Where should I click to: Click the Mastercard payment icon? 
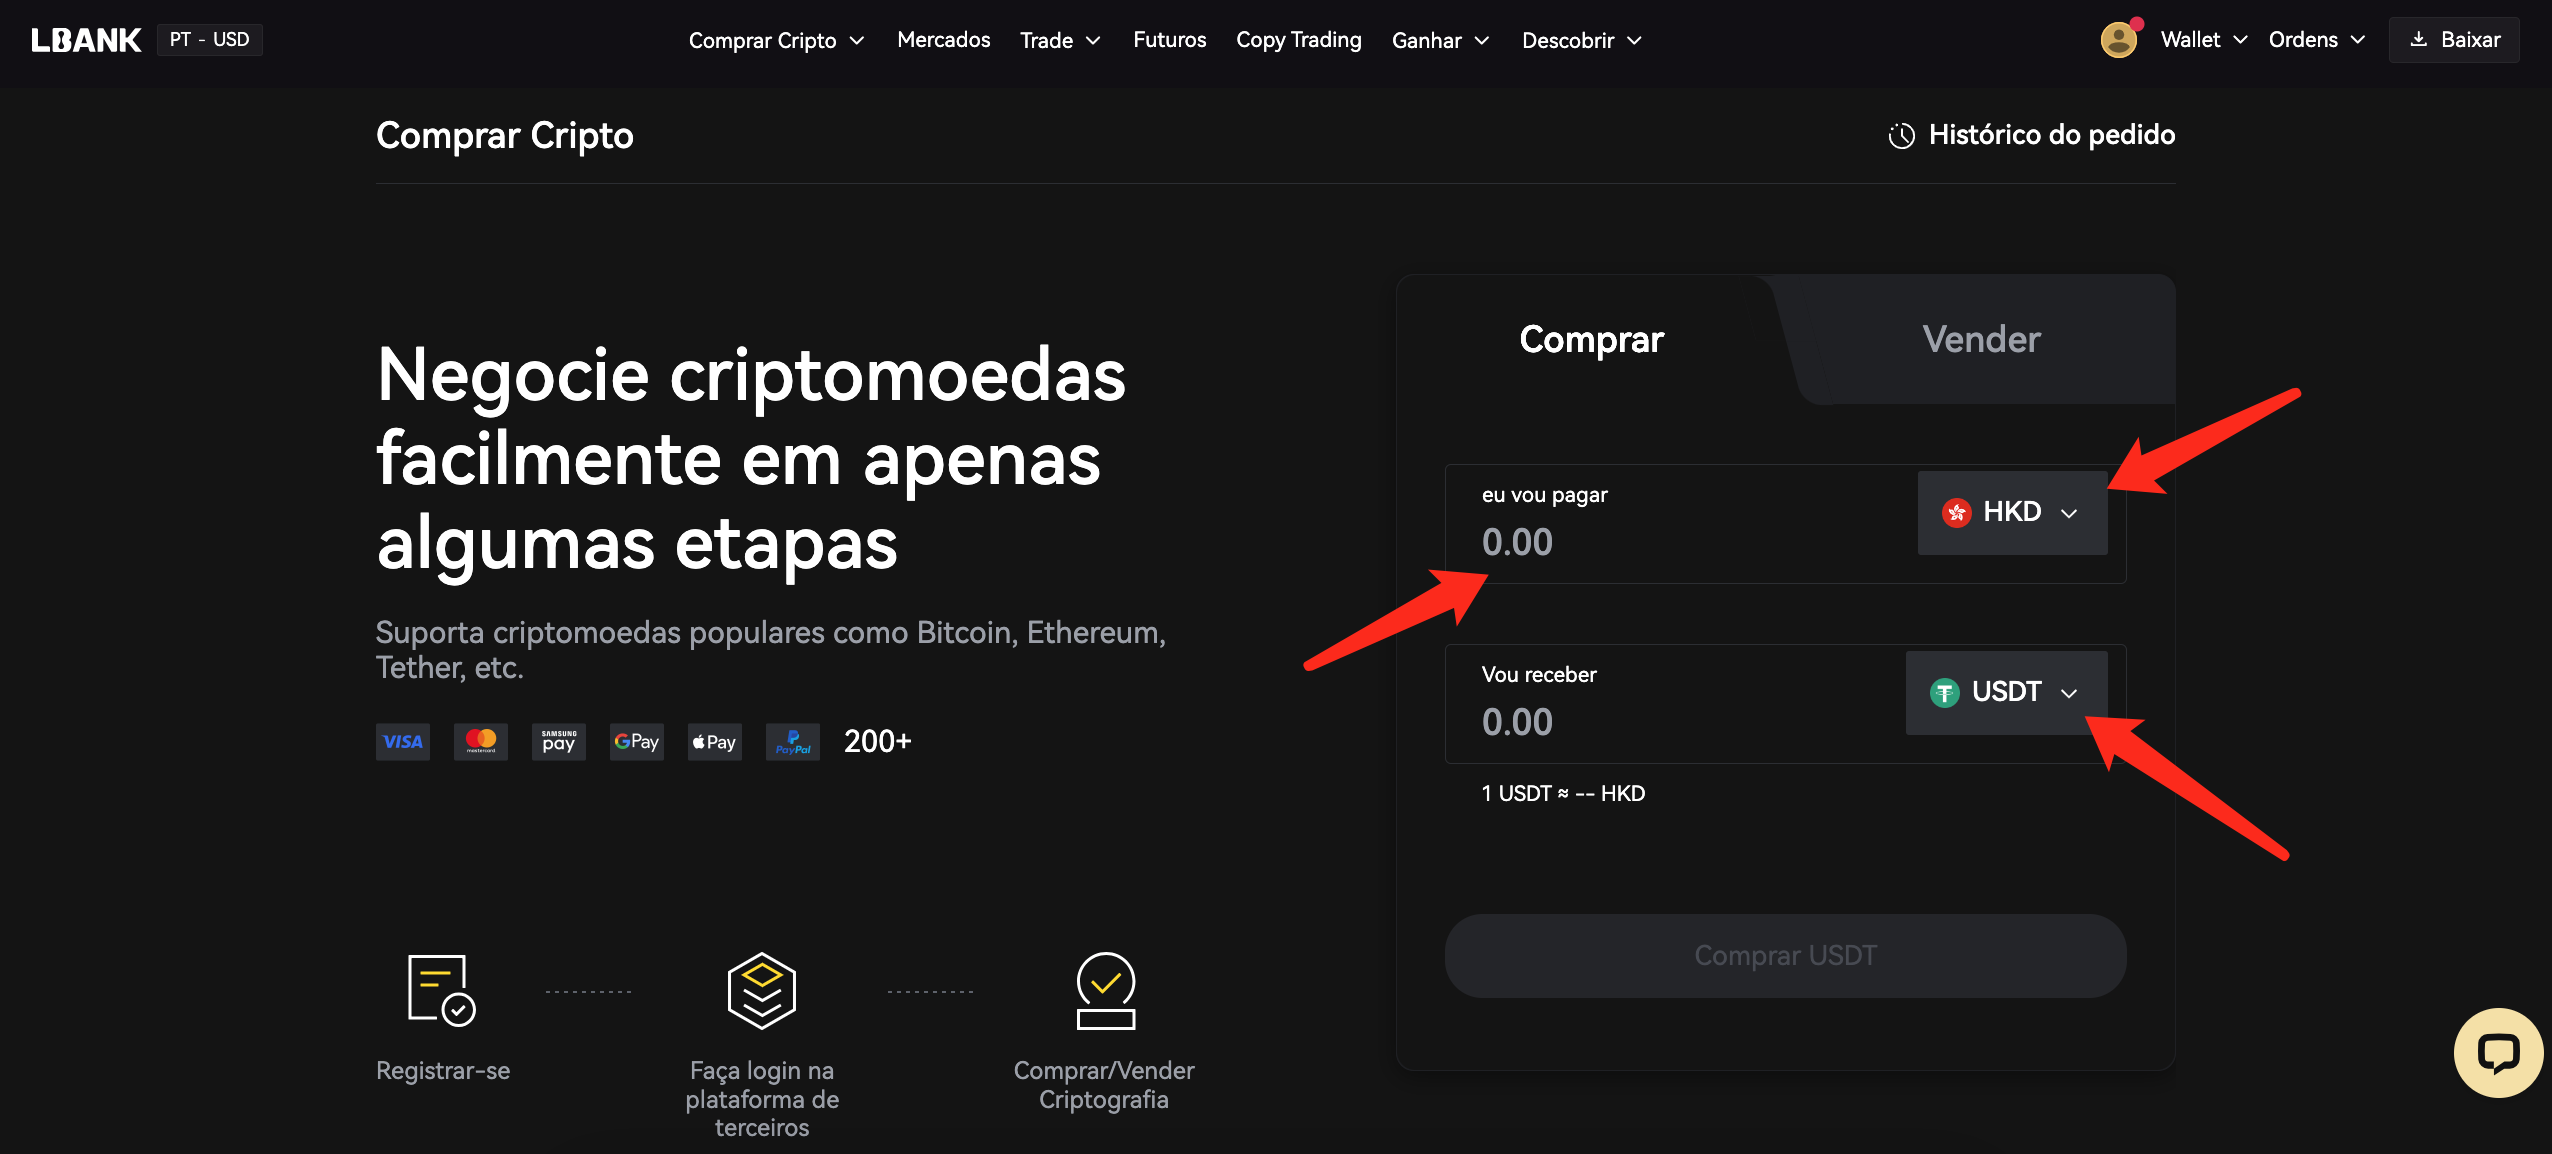pyautogui.click(x=481, y=742)
